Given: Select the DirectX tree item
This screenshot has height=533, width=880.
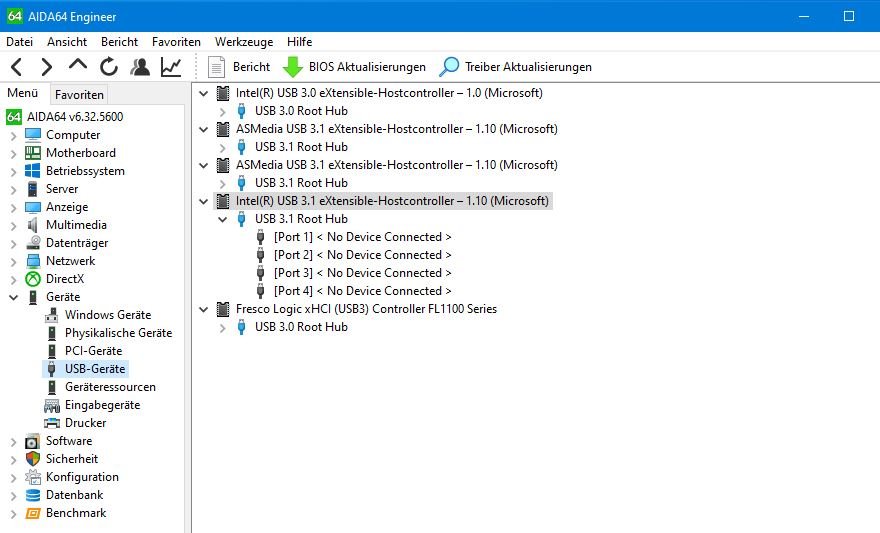Looking at the screenshot, I should 65,279.
